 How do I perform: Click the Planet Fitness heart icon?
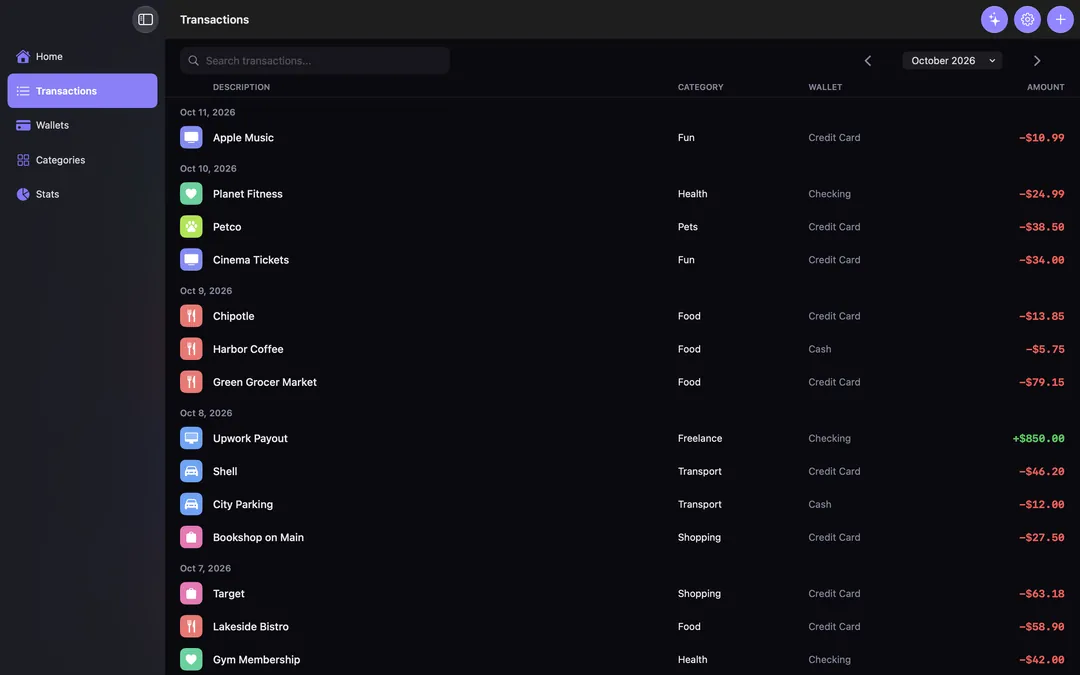point(191,194)
